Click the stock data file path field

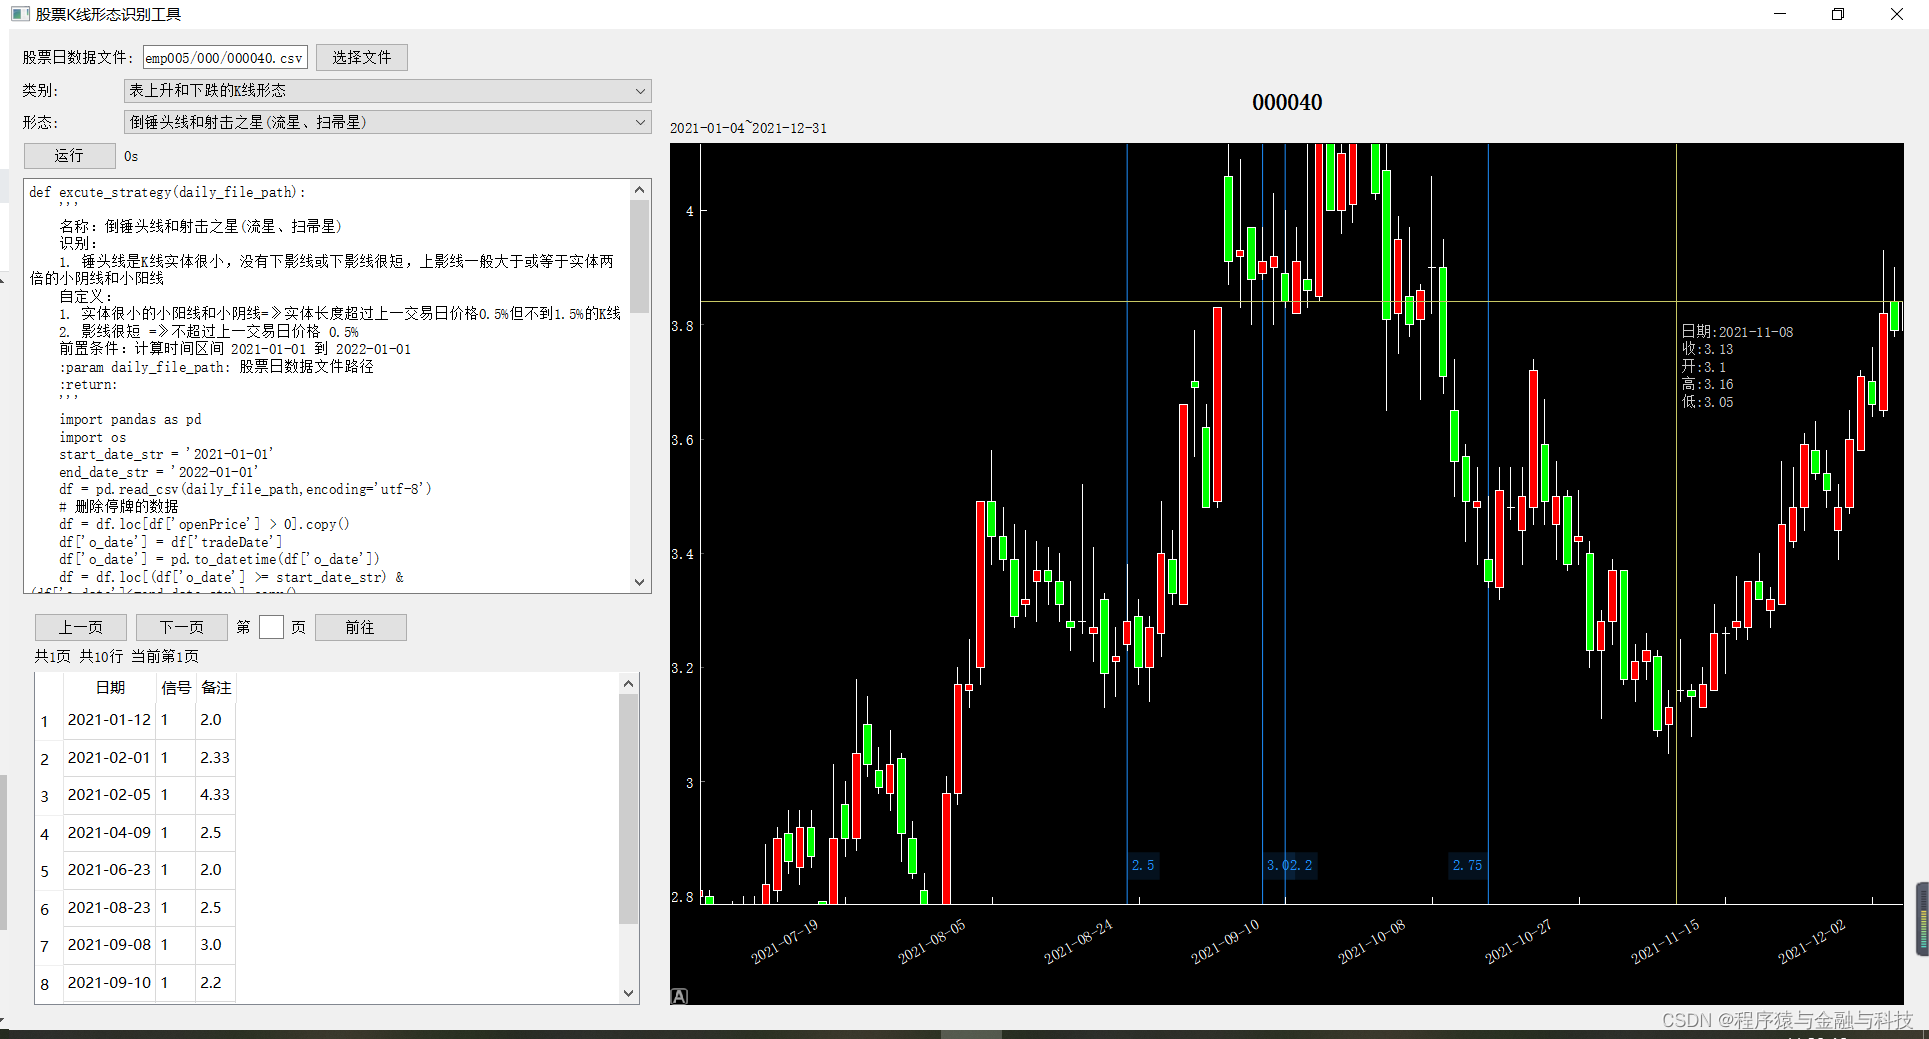click(x=225, y=58)
